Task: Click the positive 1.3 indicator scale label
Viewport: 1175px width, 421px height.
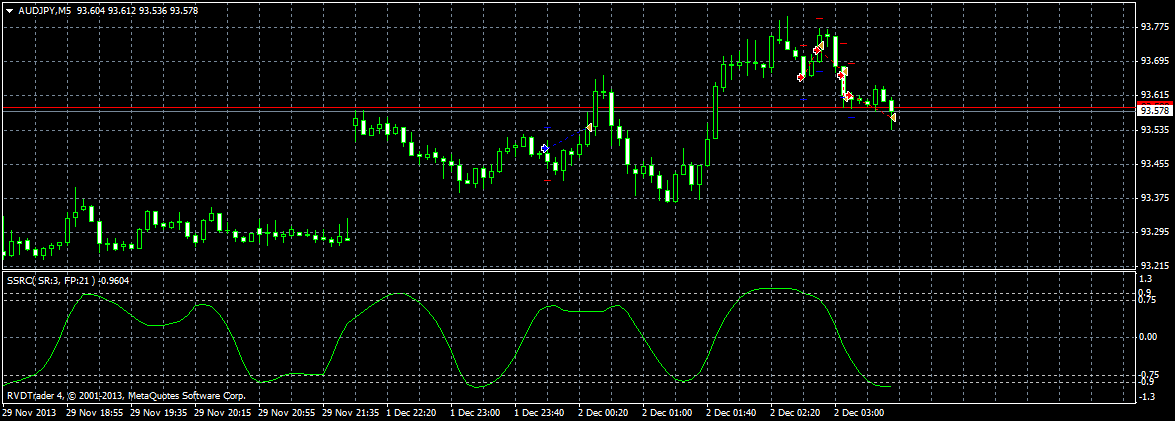Action: pyautogui.click(x=1145, y=277)
